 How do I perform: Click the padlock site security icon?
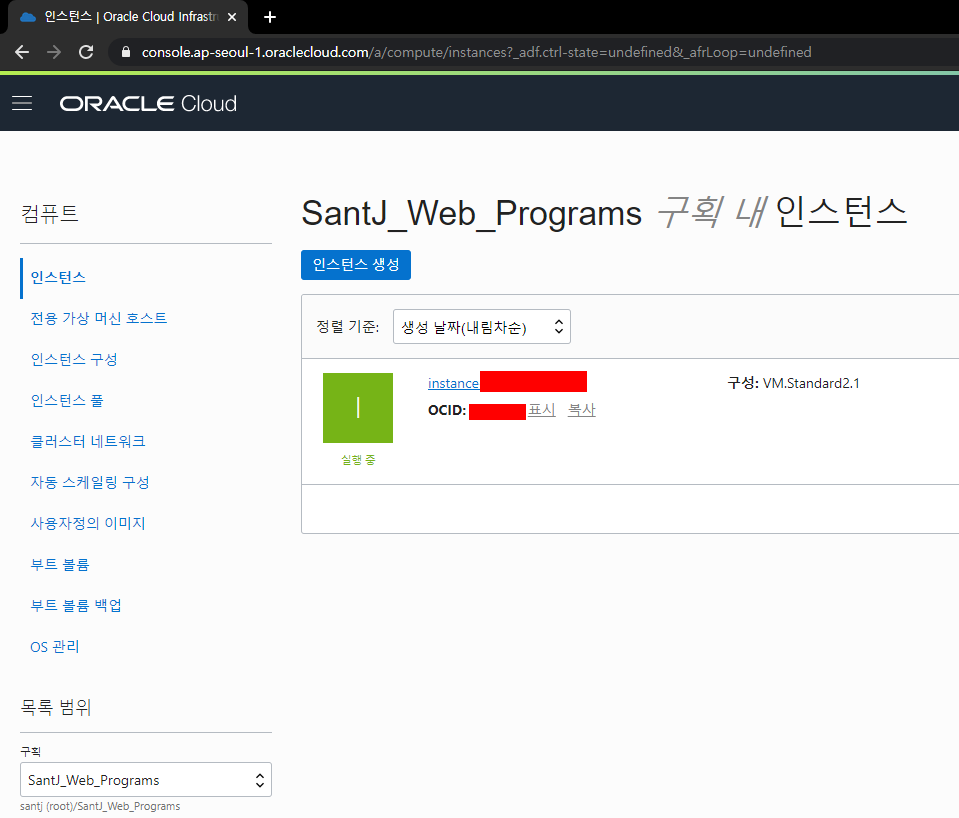pos(126,52)
